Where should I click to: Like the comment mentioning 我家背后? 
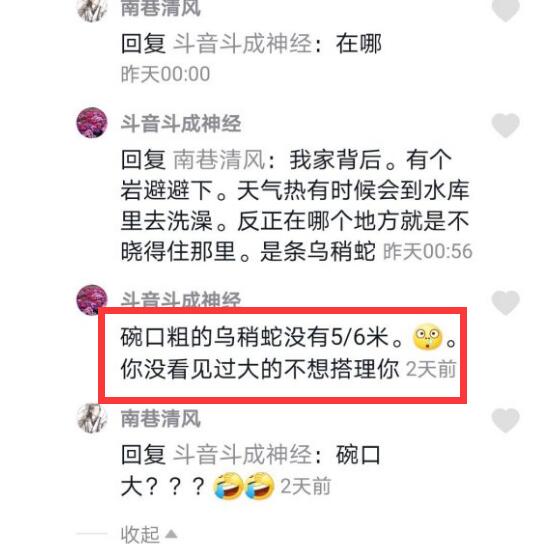coord(506,125)
